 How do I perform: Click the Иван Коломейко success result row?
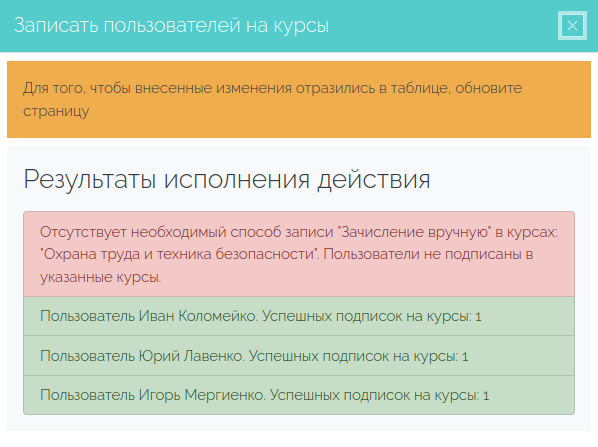[299, 316]
